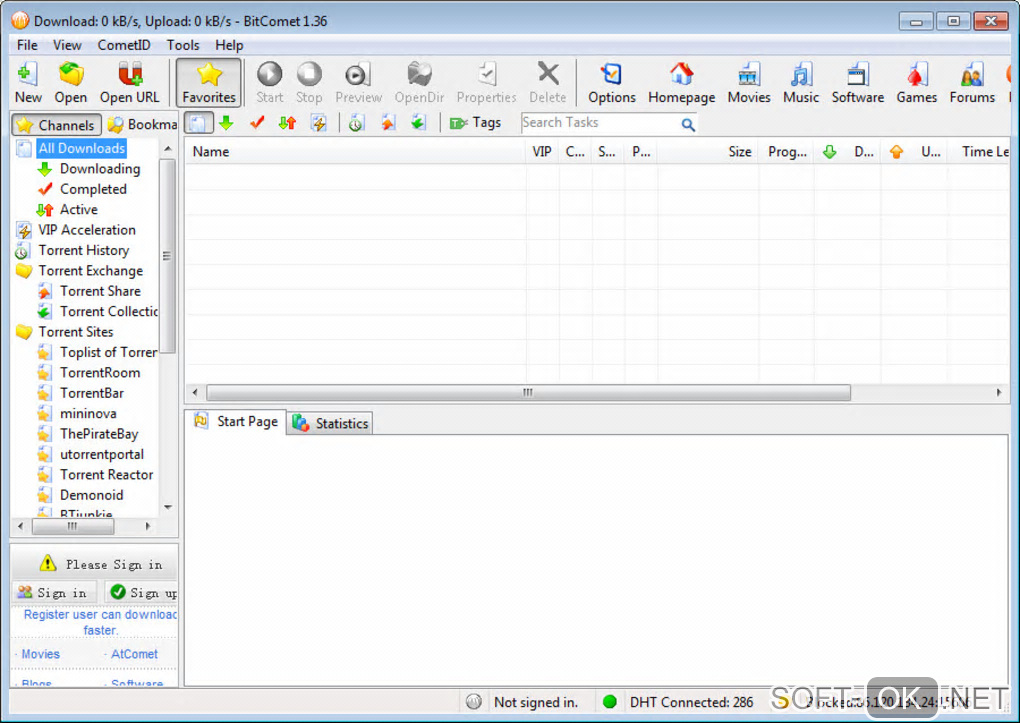Open Demonoid site entry
The image size is (1020, 723).
pyautogui.click(x=91, y=495)
